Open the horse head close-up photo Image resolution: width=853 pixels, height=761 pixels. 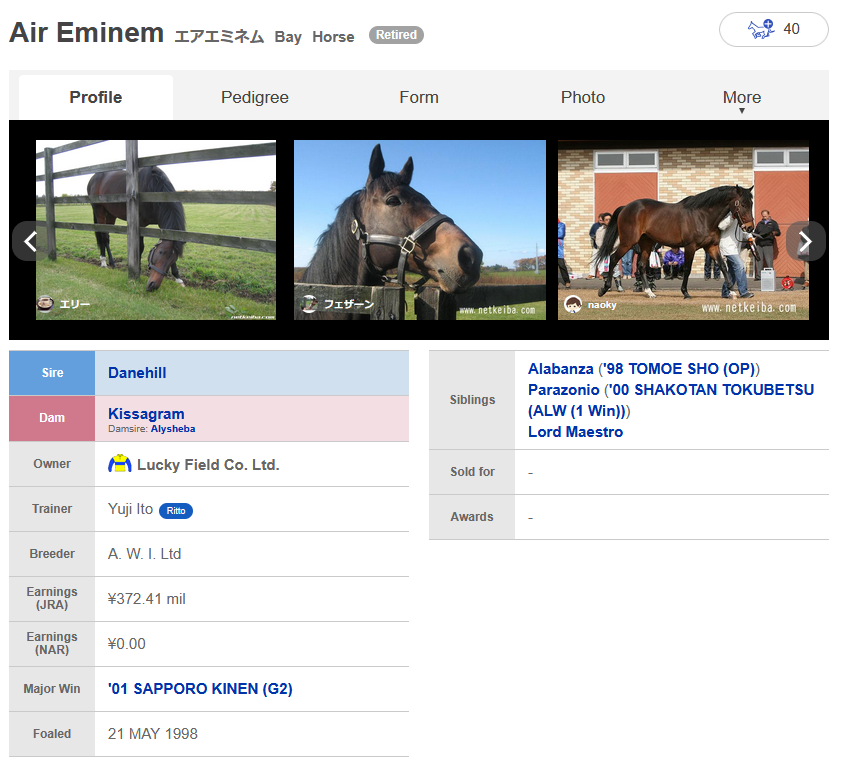click(419, 230)
